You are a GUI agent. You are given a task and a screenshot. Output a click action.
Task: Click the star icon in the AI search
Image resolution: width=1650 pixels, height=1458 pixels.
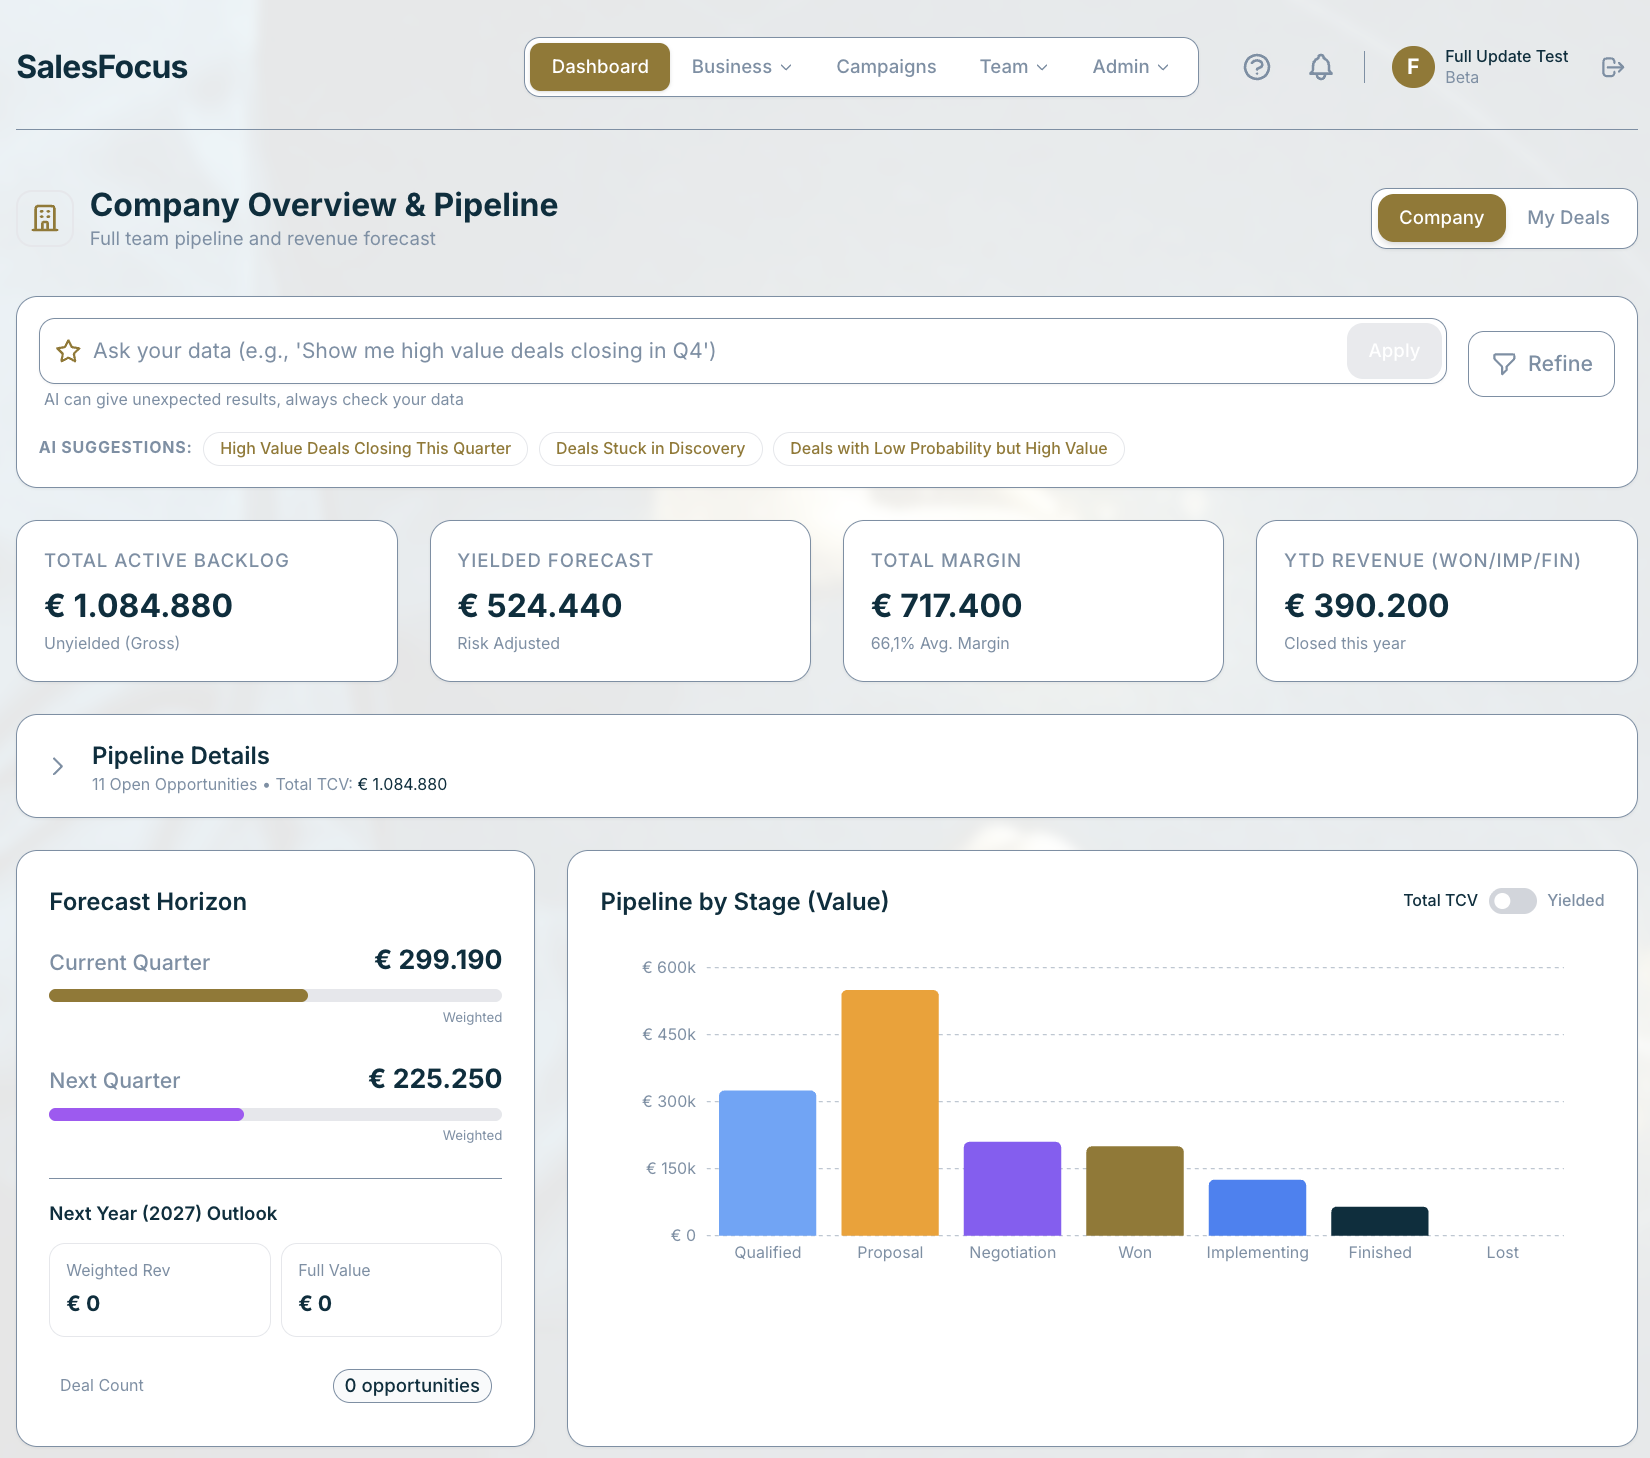point(68,351)
